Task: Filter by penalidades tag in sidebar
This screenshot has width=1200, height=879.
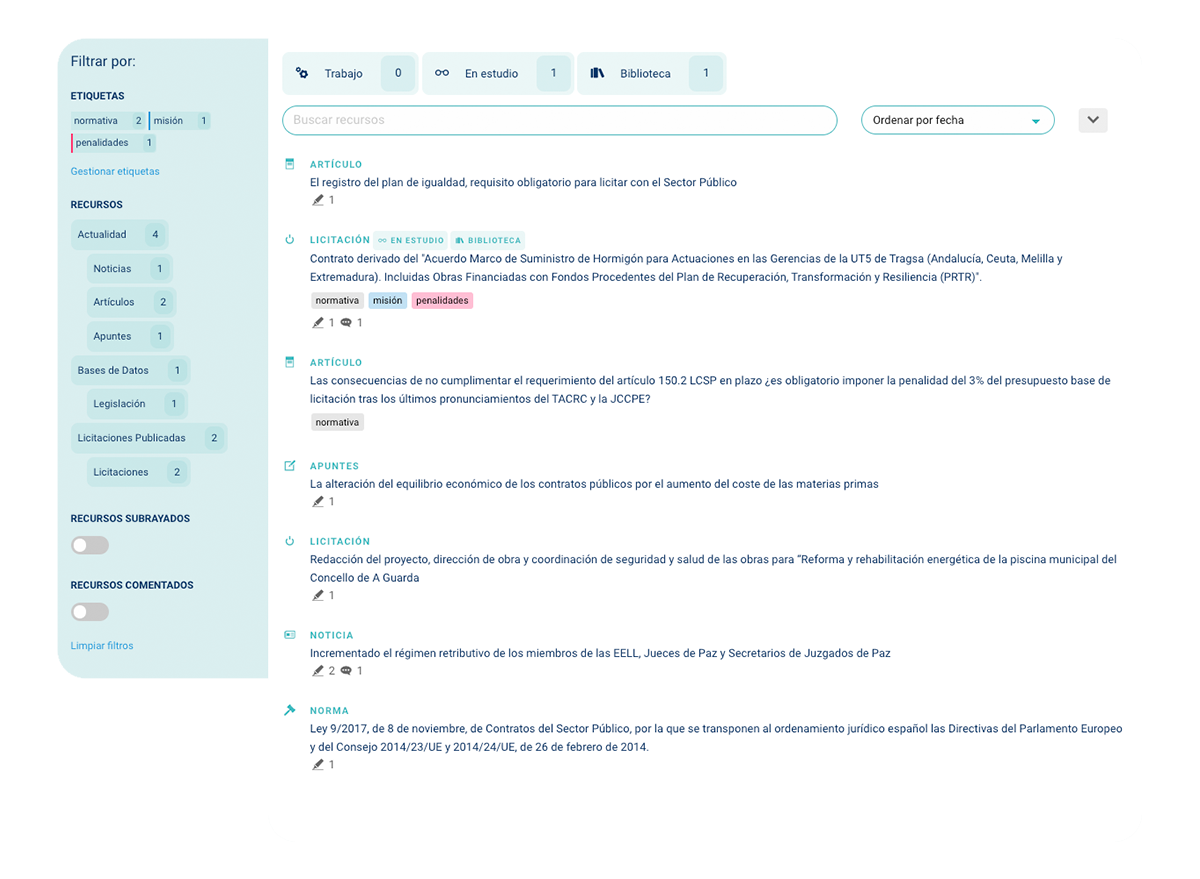Action: (x=113, y=143)
